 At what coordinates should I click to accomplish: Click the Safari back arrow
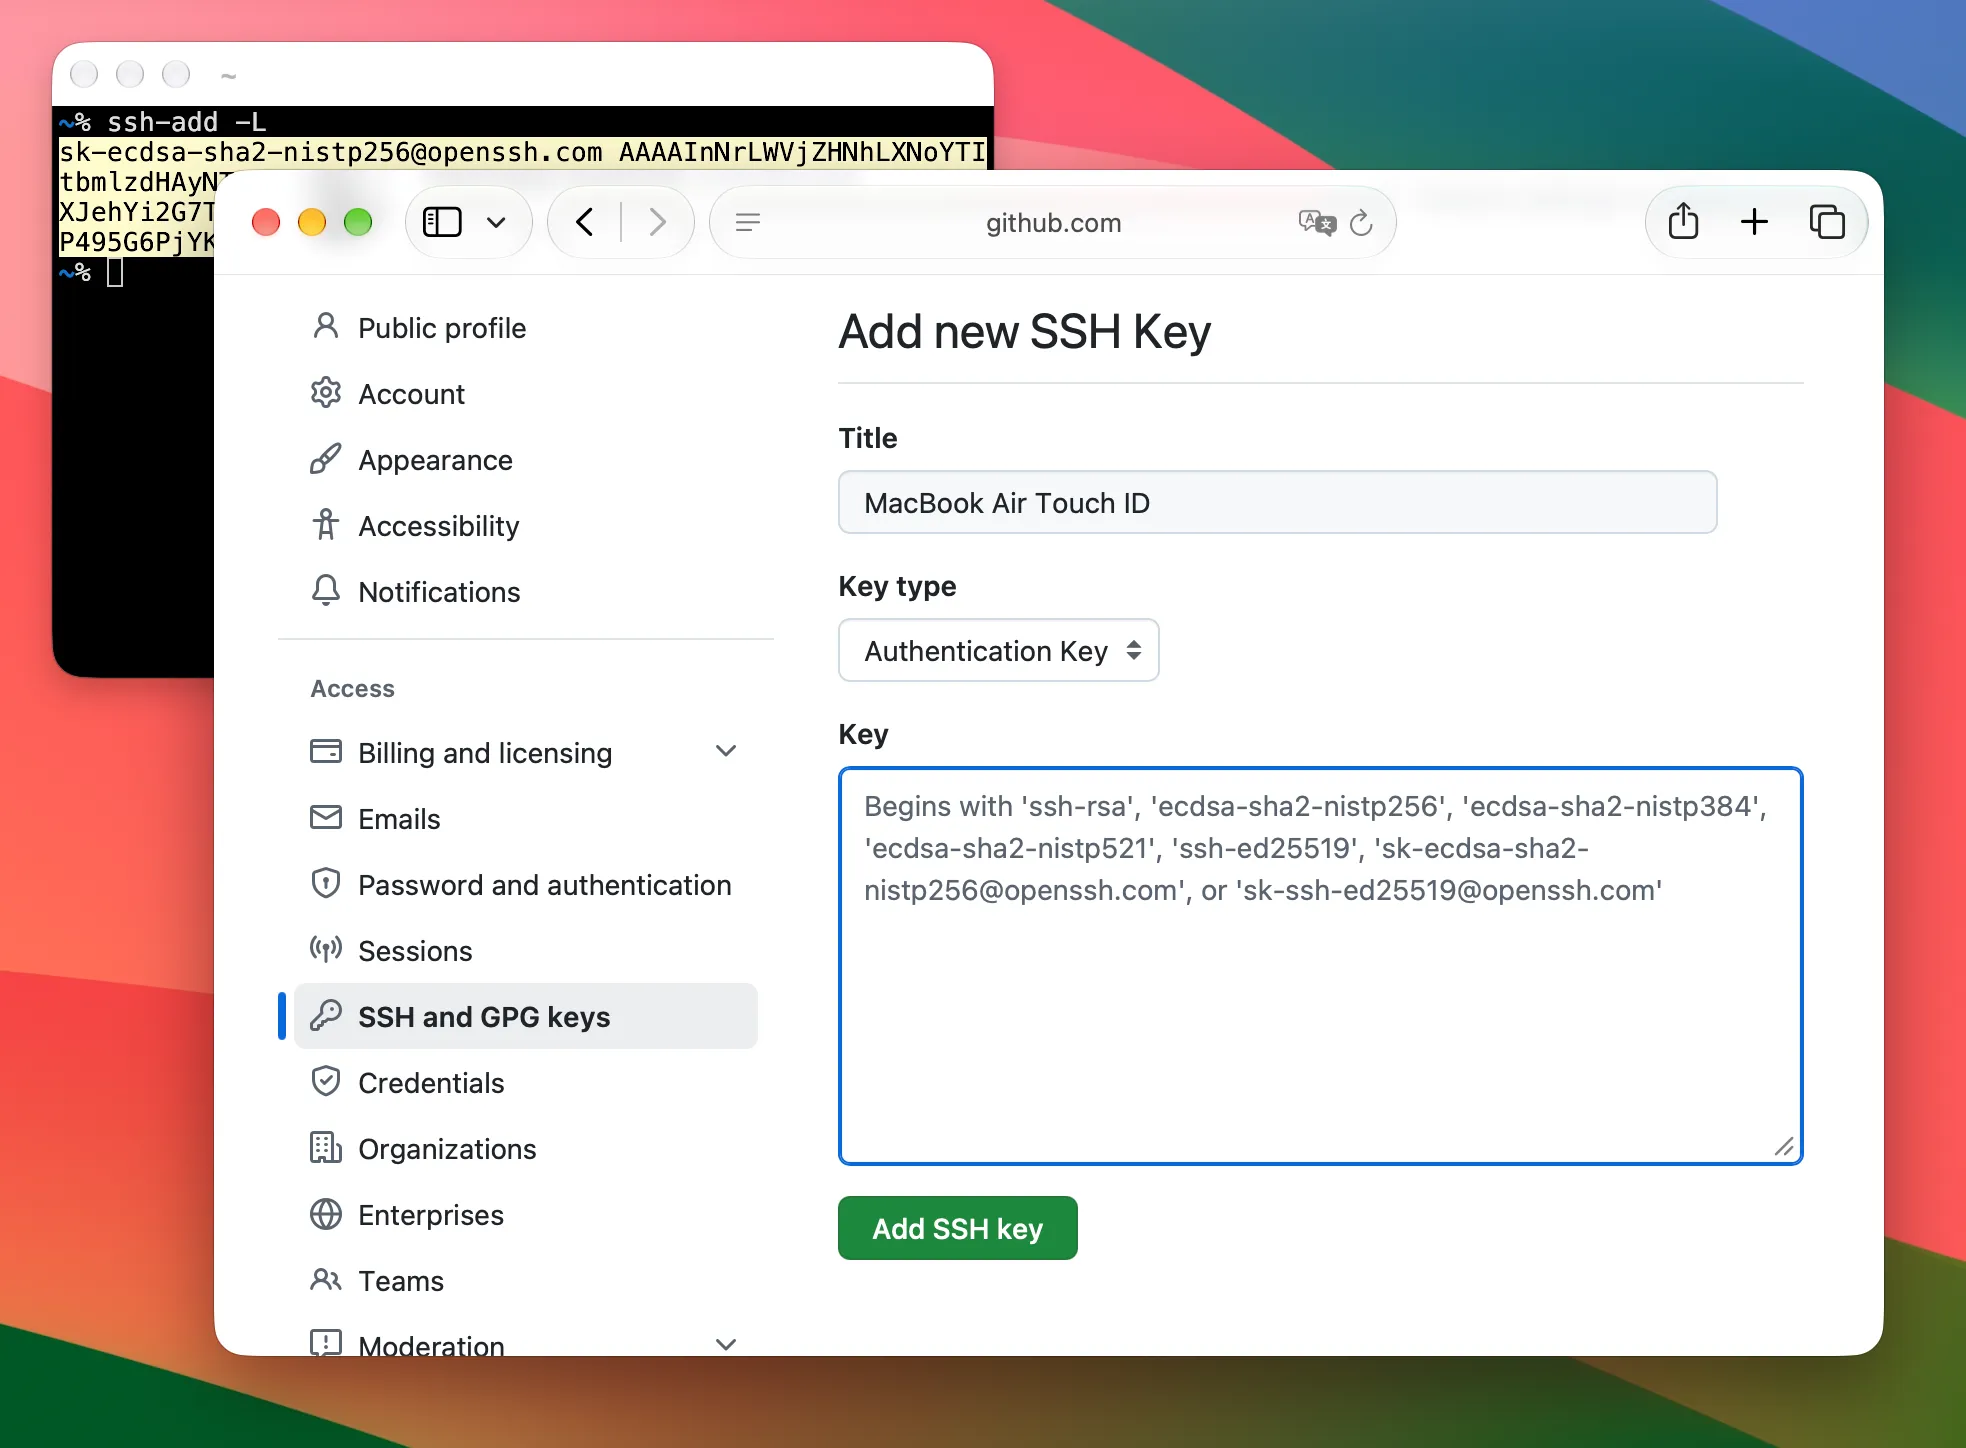[x=585, y=222]
